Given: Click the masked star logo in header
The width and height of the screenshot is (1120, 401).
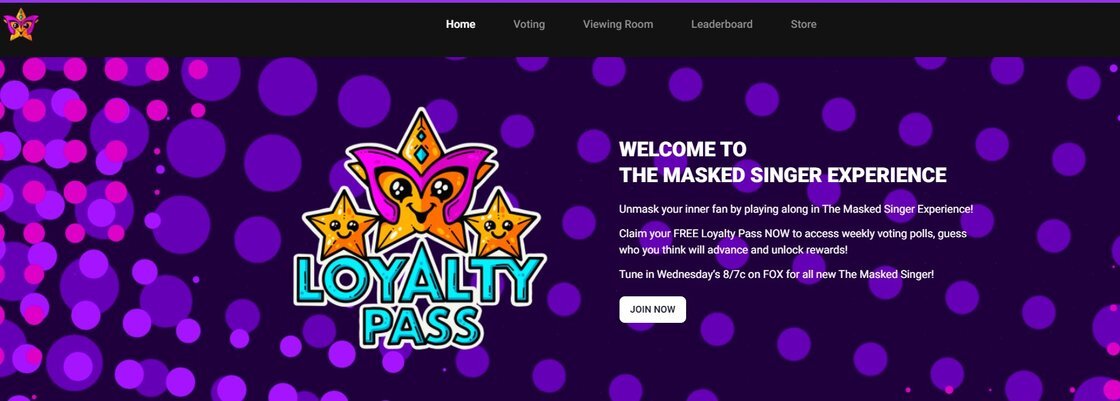Looking at the screenshot, I should pos(21,24).
